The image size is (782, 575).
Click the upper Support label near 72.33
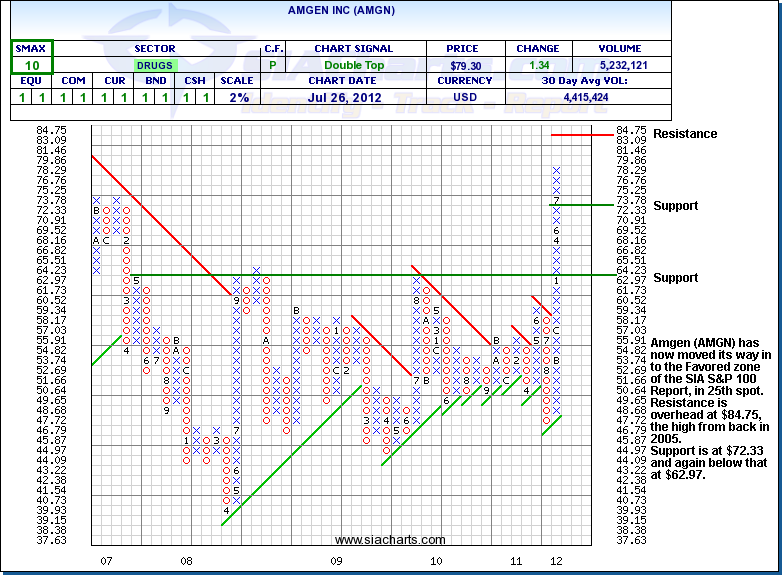[675, 206]
